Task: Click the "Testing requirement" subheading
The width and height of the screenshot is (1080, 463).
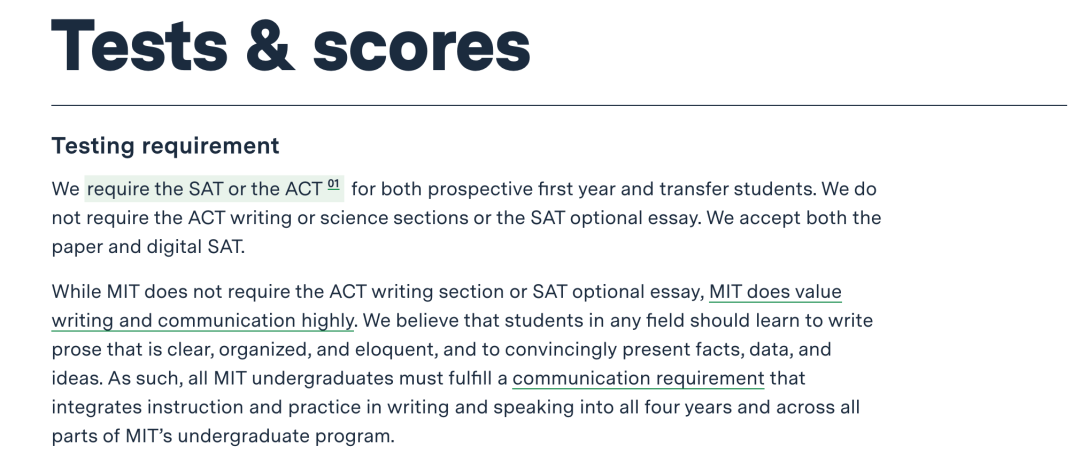Action: pyautogui.click(x=165, y=146)
